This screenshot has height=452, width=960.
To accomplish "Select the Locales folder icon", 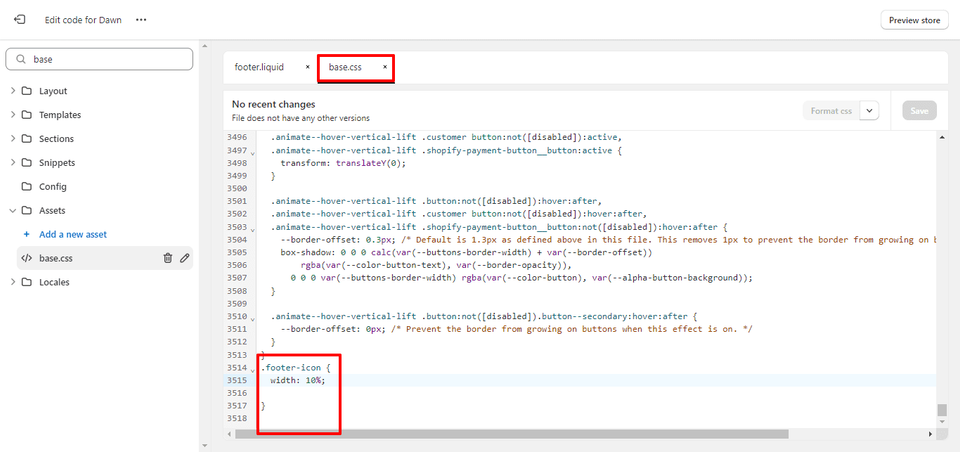I will [26, 282].
